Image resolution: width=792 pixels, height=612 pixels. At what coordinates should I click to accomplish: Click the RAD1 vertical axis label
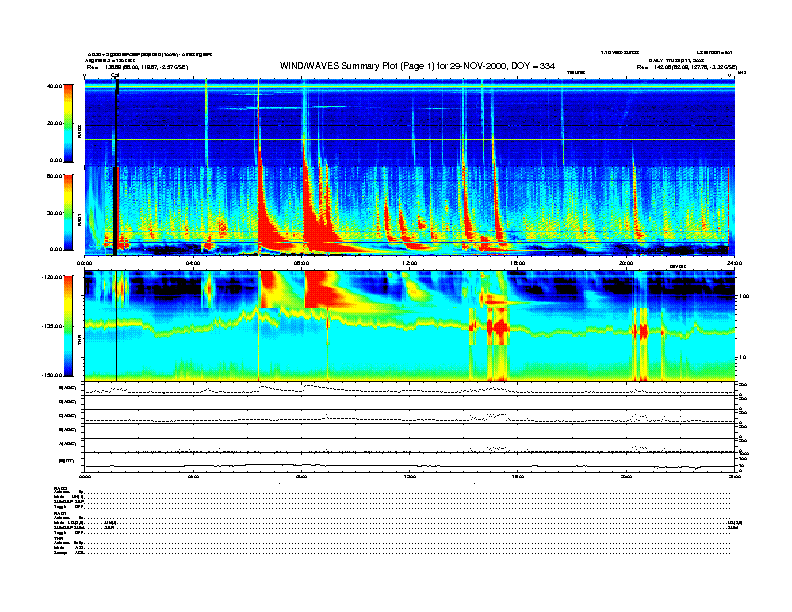click(x=79, y=219)
